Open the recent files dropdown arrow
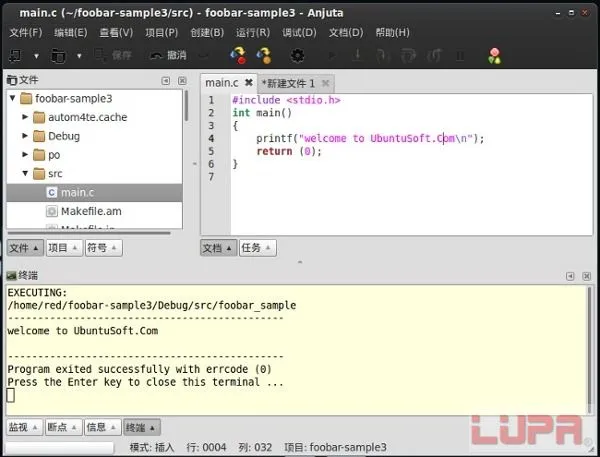 pos(79,56)
